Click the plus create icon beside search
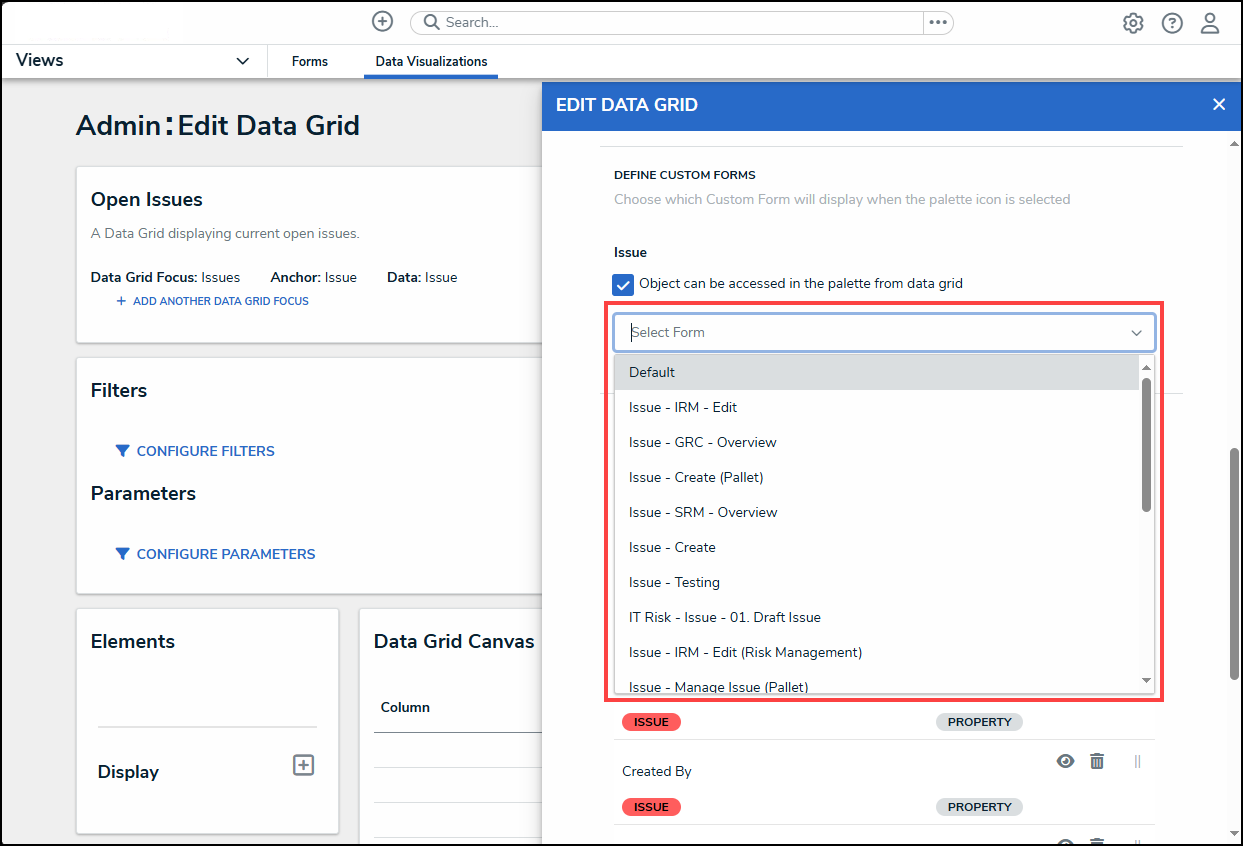The height and width of the screenshot is (846, 1243). 382,22
